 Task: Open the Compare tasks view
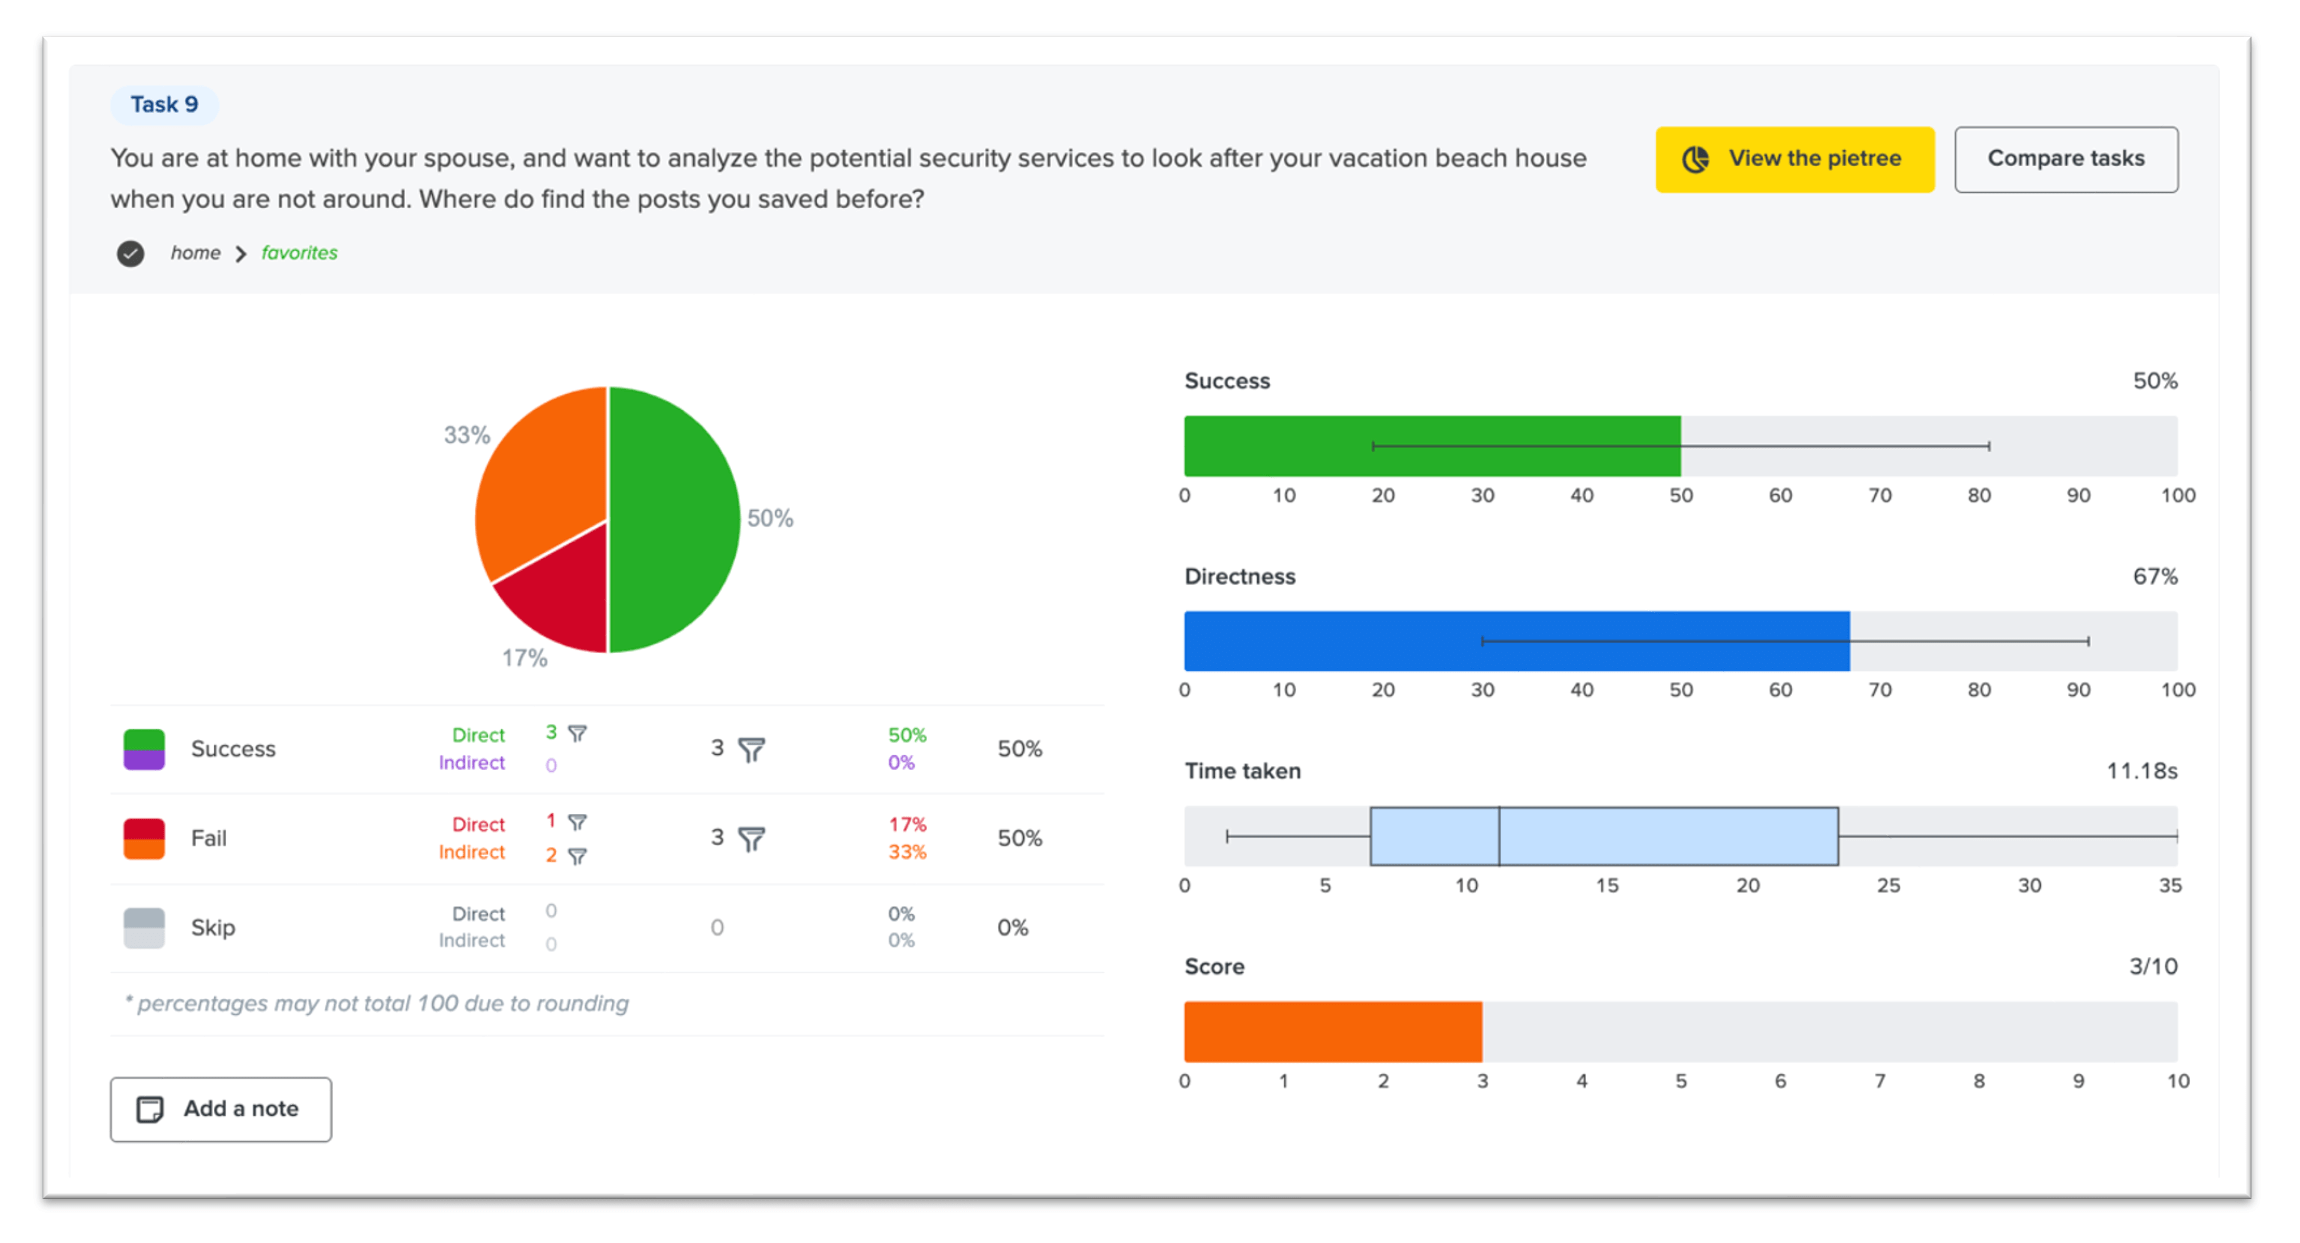[2065, 159]
